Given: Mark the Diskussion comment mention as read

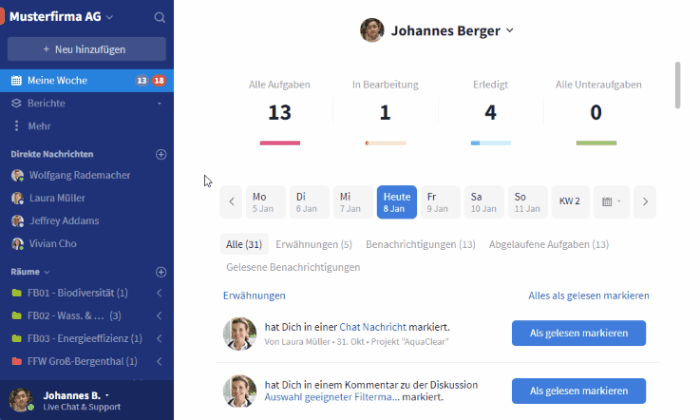Looking at the screenshot, I should tap(579, 391).
